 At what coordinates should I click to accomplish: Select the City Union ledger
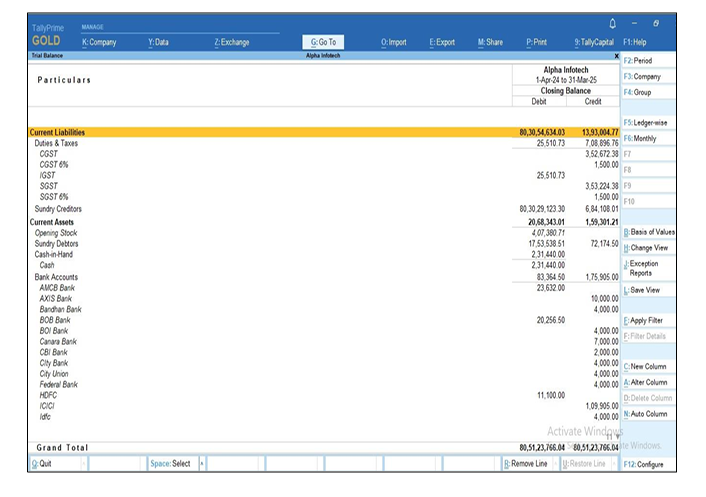pos(324,374)
